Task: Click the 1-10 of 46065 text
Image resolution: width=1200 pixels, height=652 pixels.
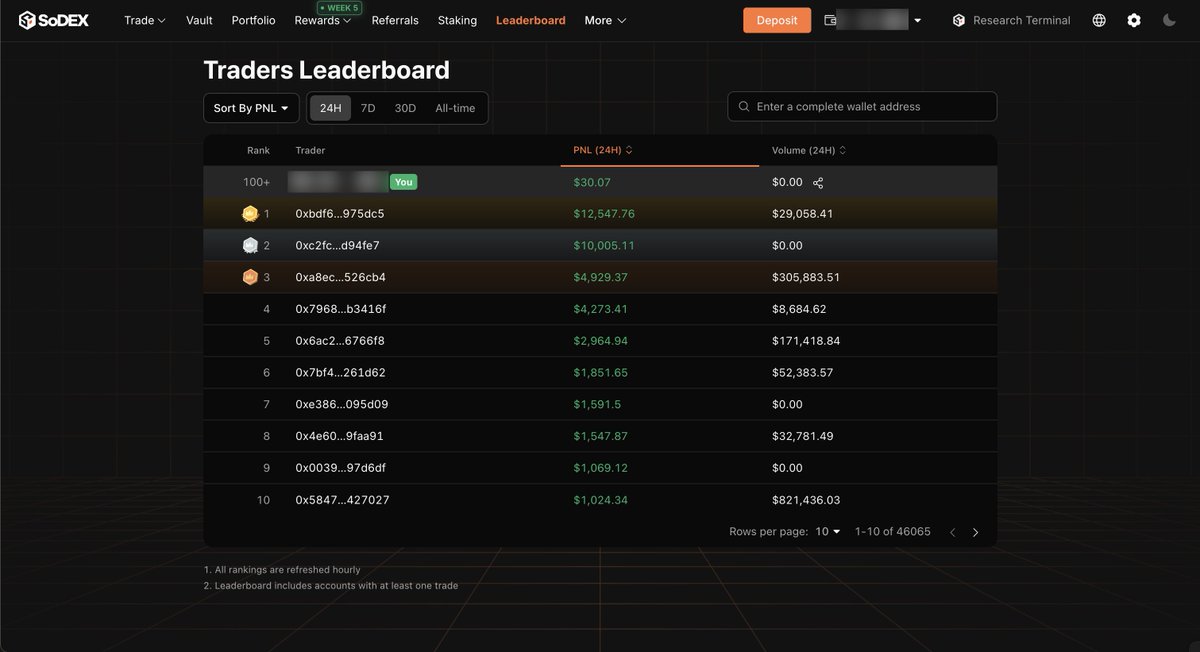Action: [893, 532]
